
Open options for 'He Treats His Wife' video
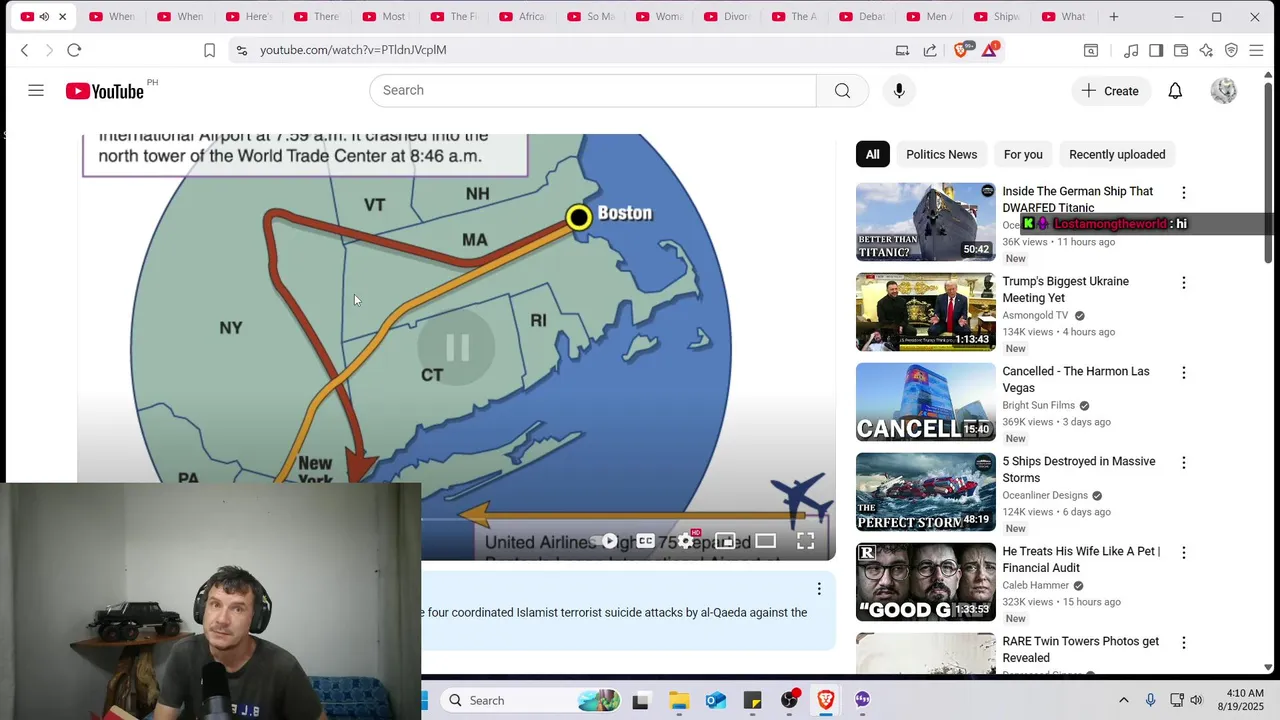(1184, 553)
